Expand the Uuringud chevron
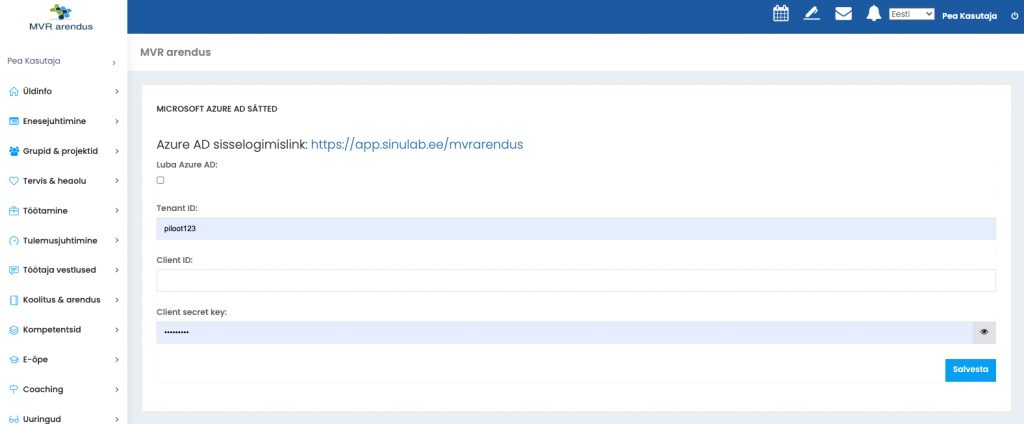The height and width of the screenshot is (424, 1024). (x=117, y=419)
